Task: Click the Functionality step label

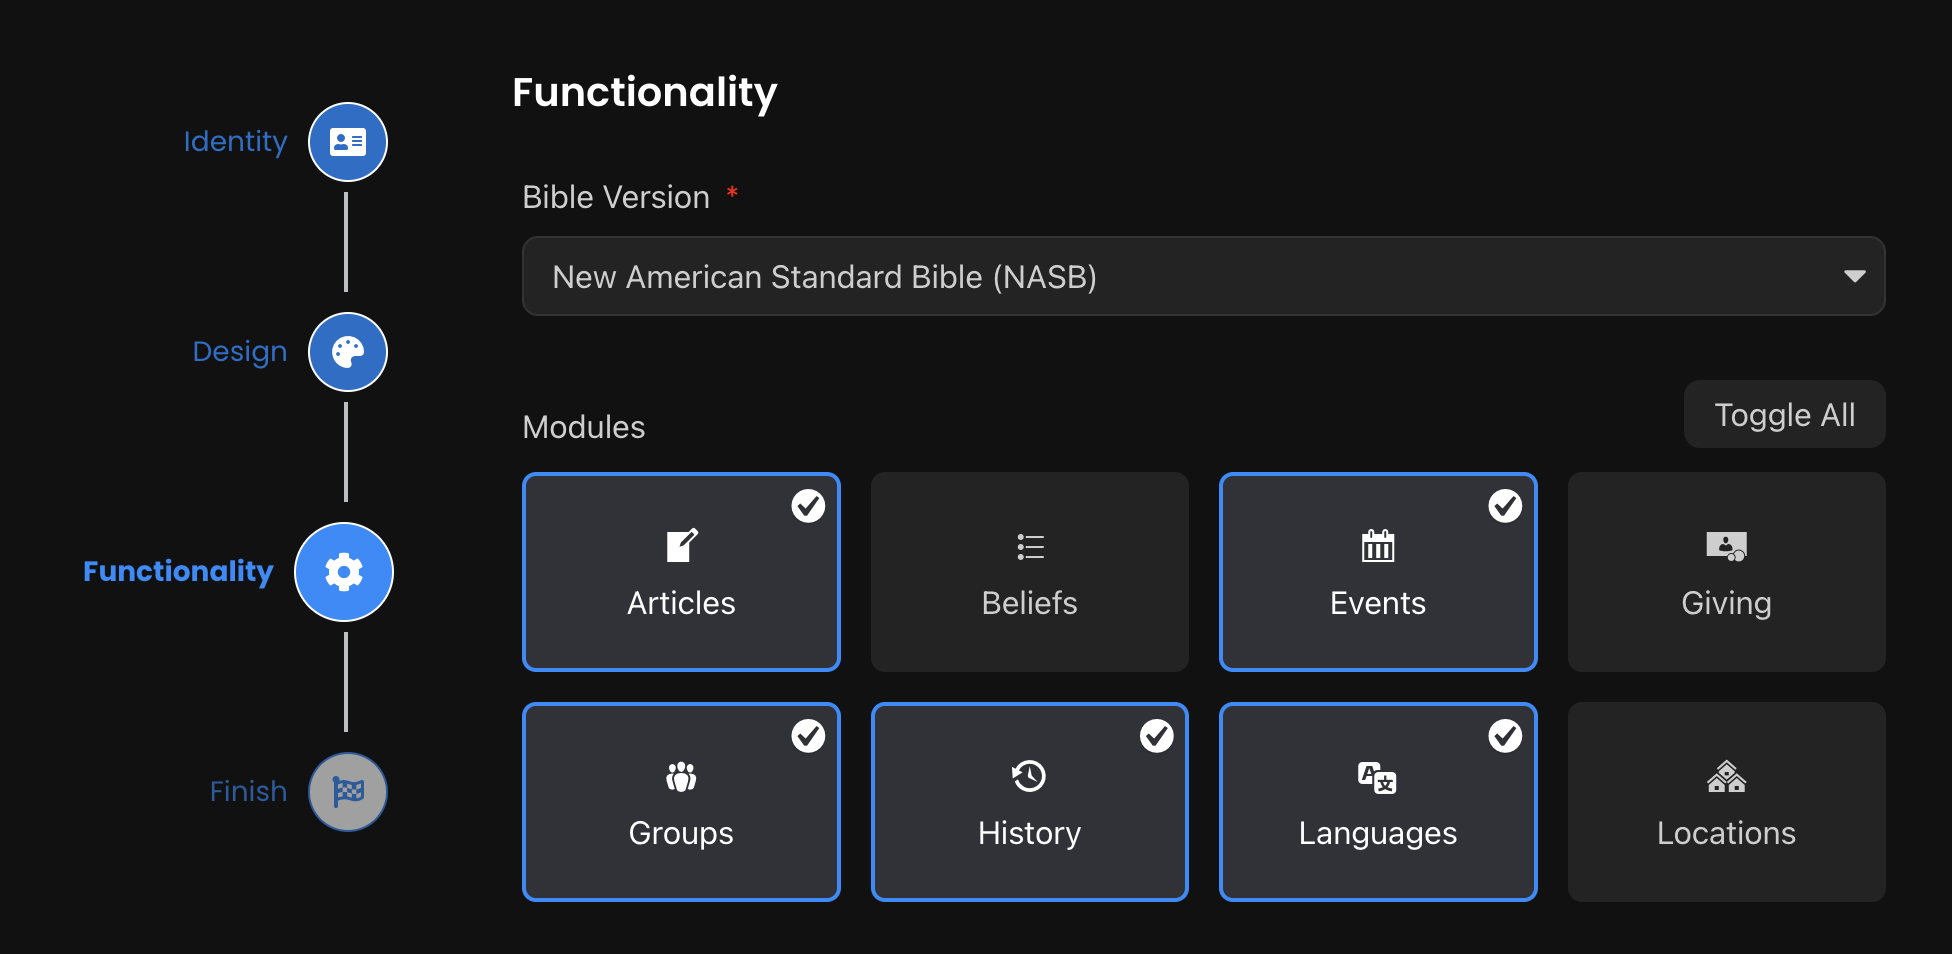Action: pyautogui.click(x=178, y=572)
